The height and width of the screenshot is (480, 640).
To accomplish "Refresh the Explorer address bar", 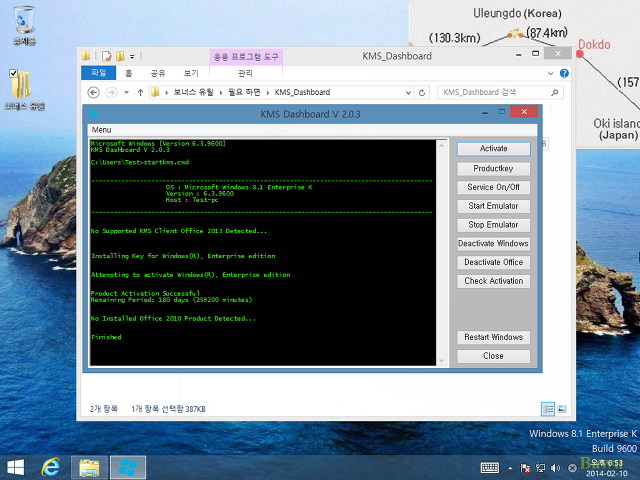I will coord(422,93).
